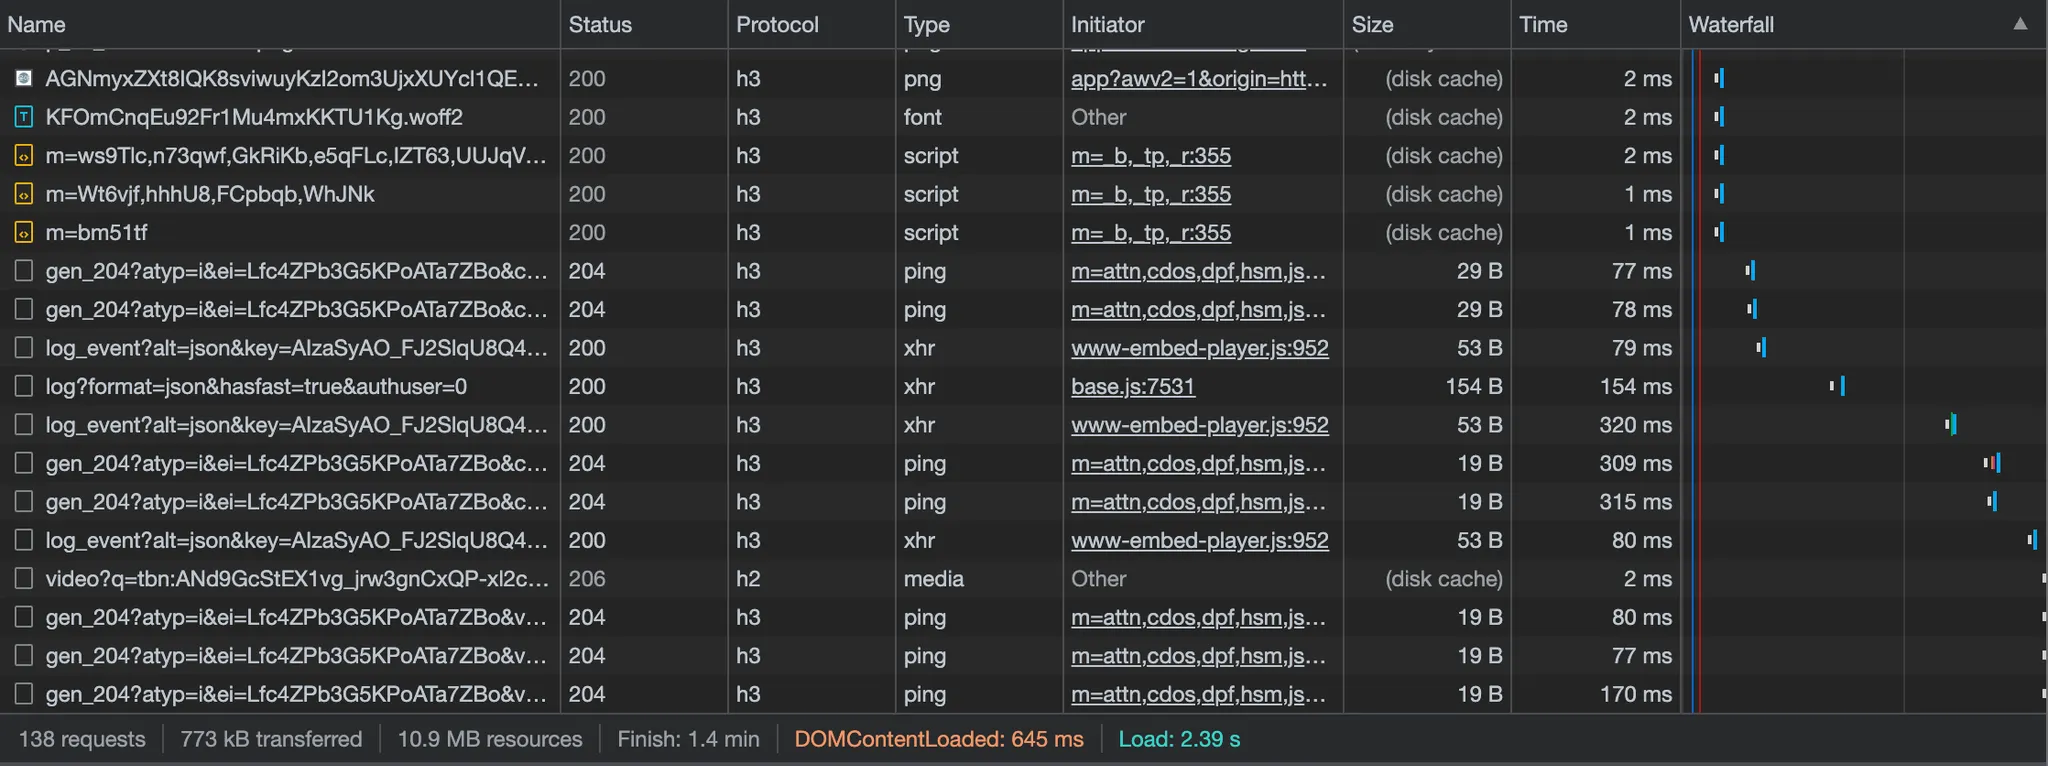Sort requests by the Name column
Screen dimensions: 2048x766
[x=37, y=25]
